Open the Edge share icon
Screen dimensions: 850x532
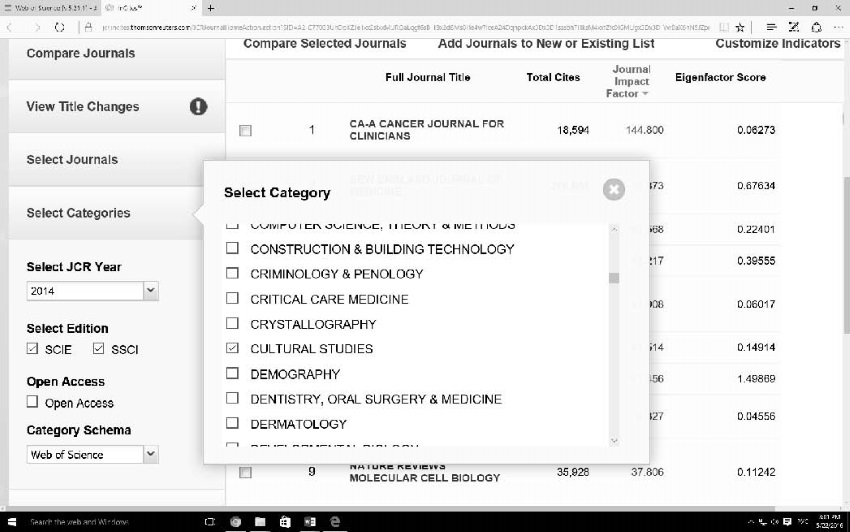(816, 27)
